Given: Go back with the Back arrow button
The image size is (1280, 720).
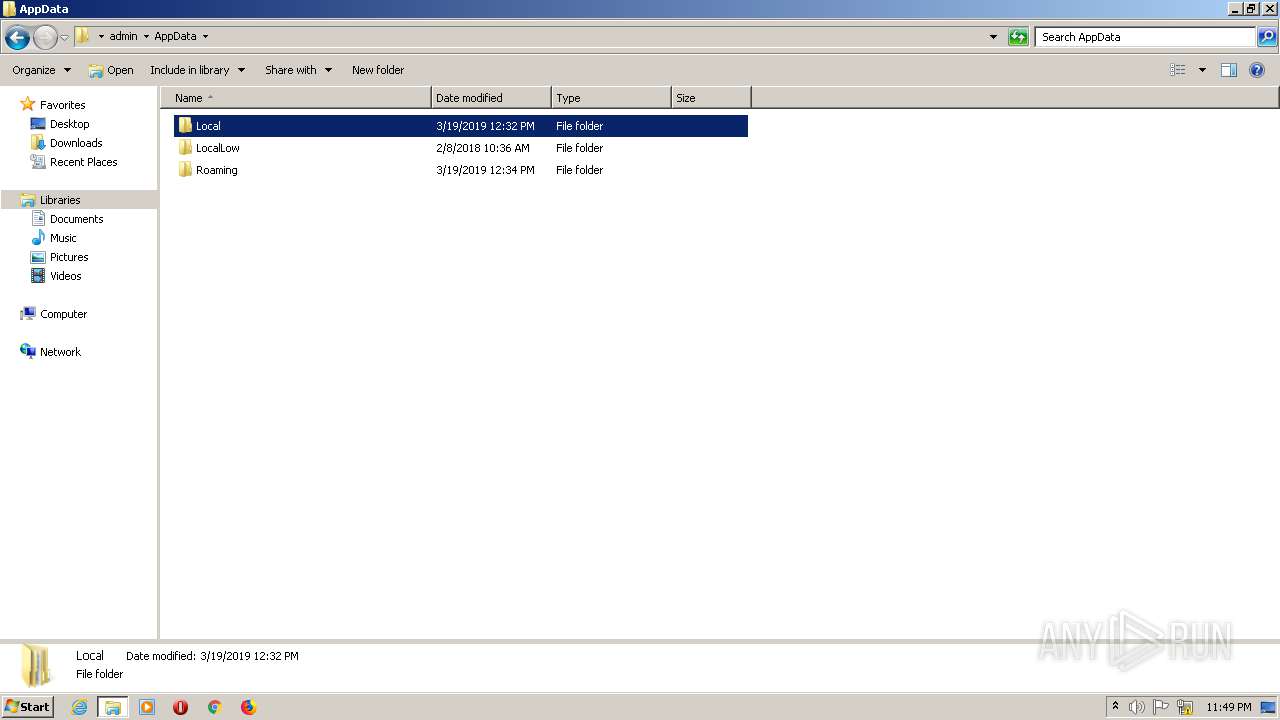Looking at the screenshot, I should [17, 38].
